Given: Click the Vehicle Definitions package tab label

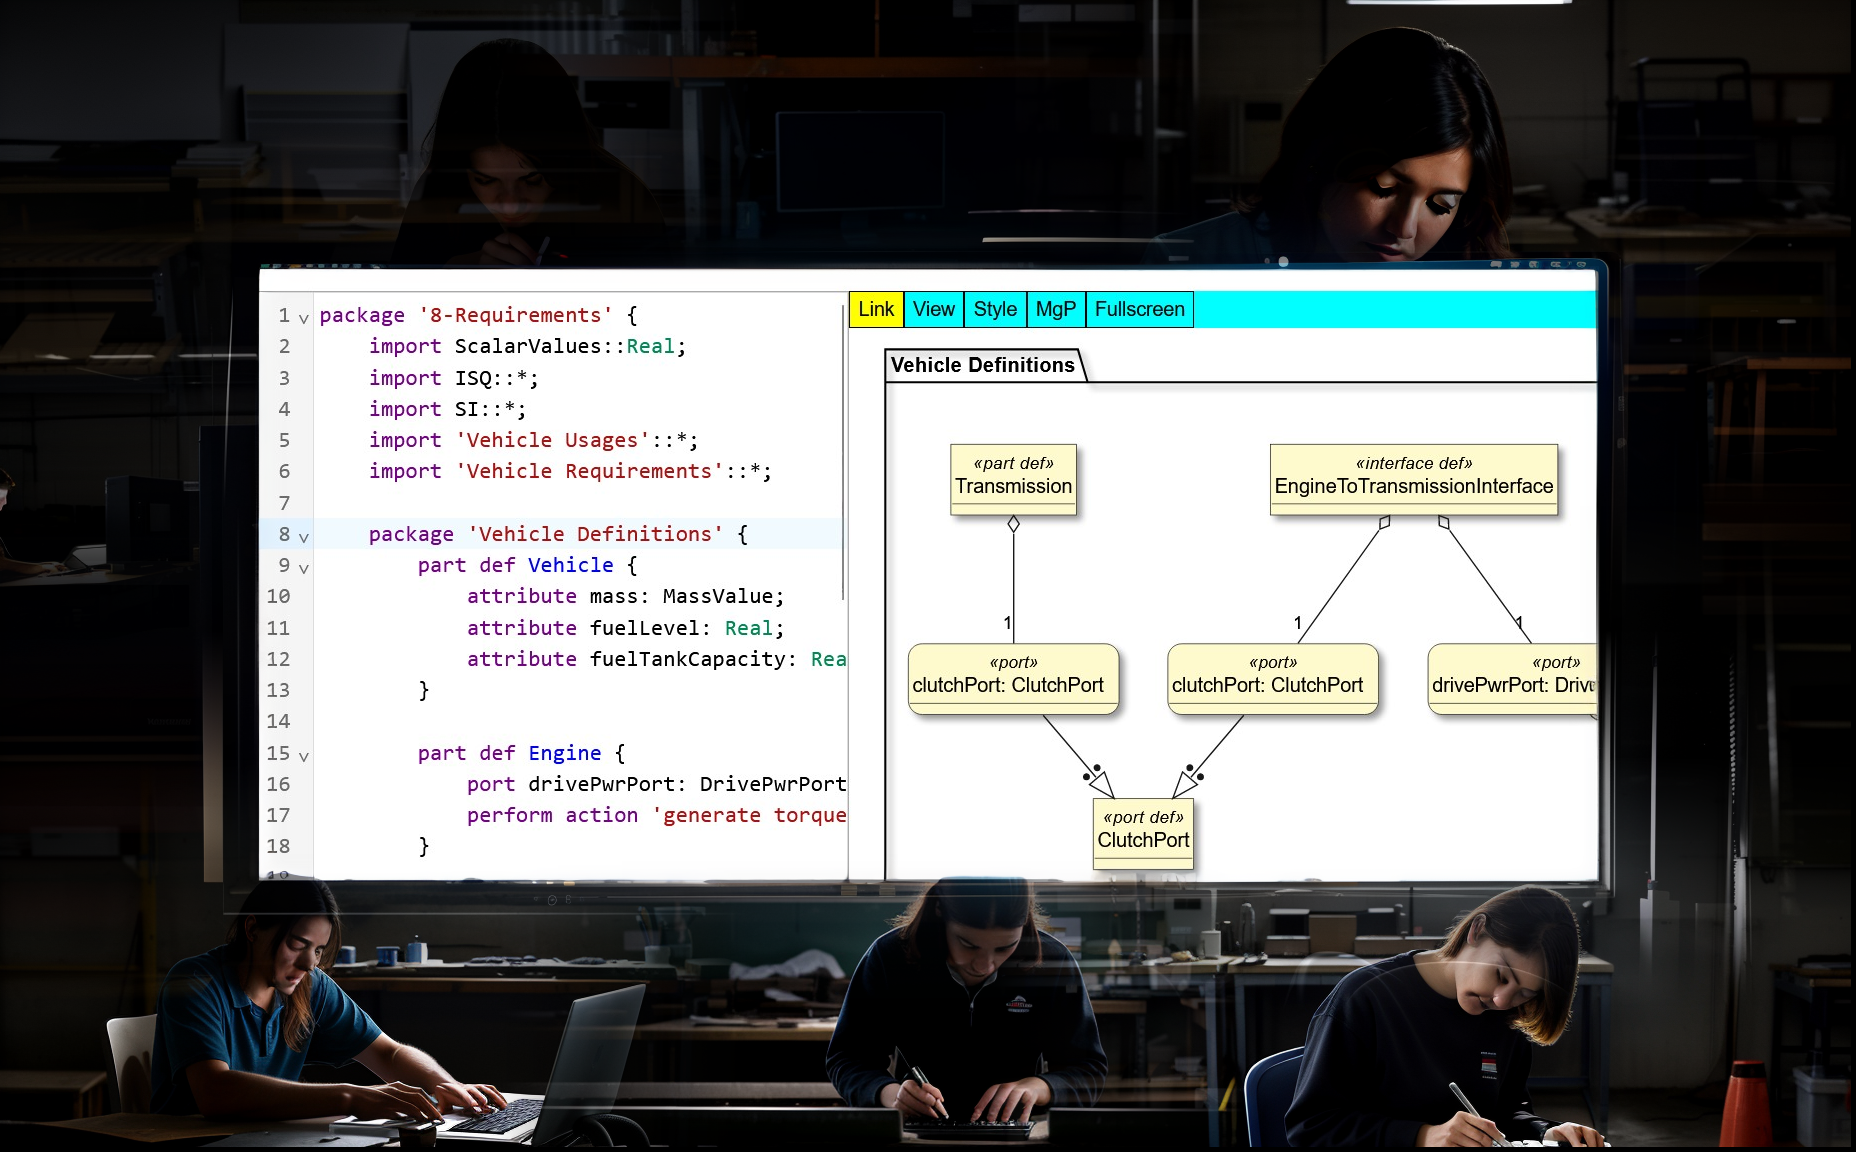Looking at the screenshot, I should click(982, 365).
